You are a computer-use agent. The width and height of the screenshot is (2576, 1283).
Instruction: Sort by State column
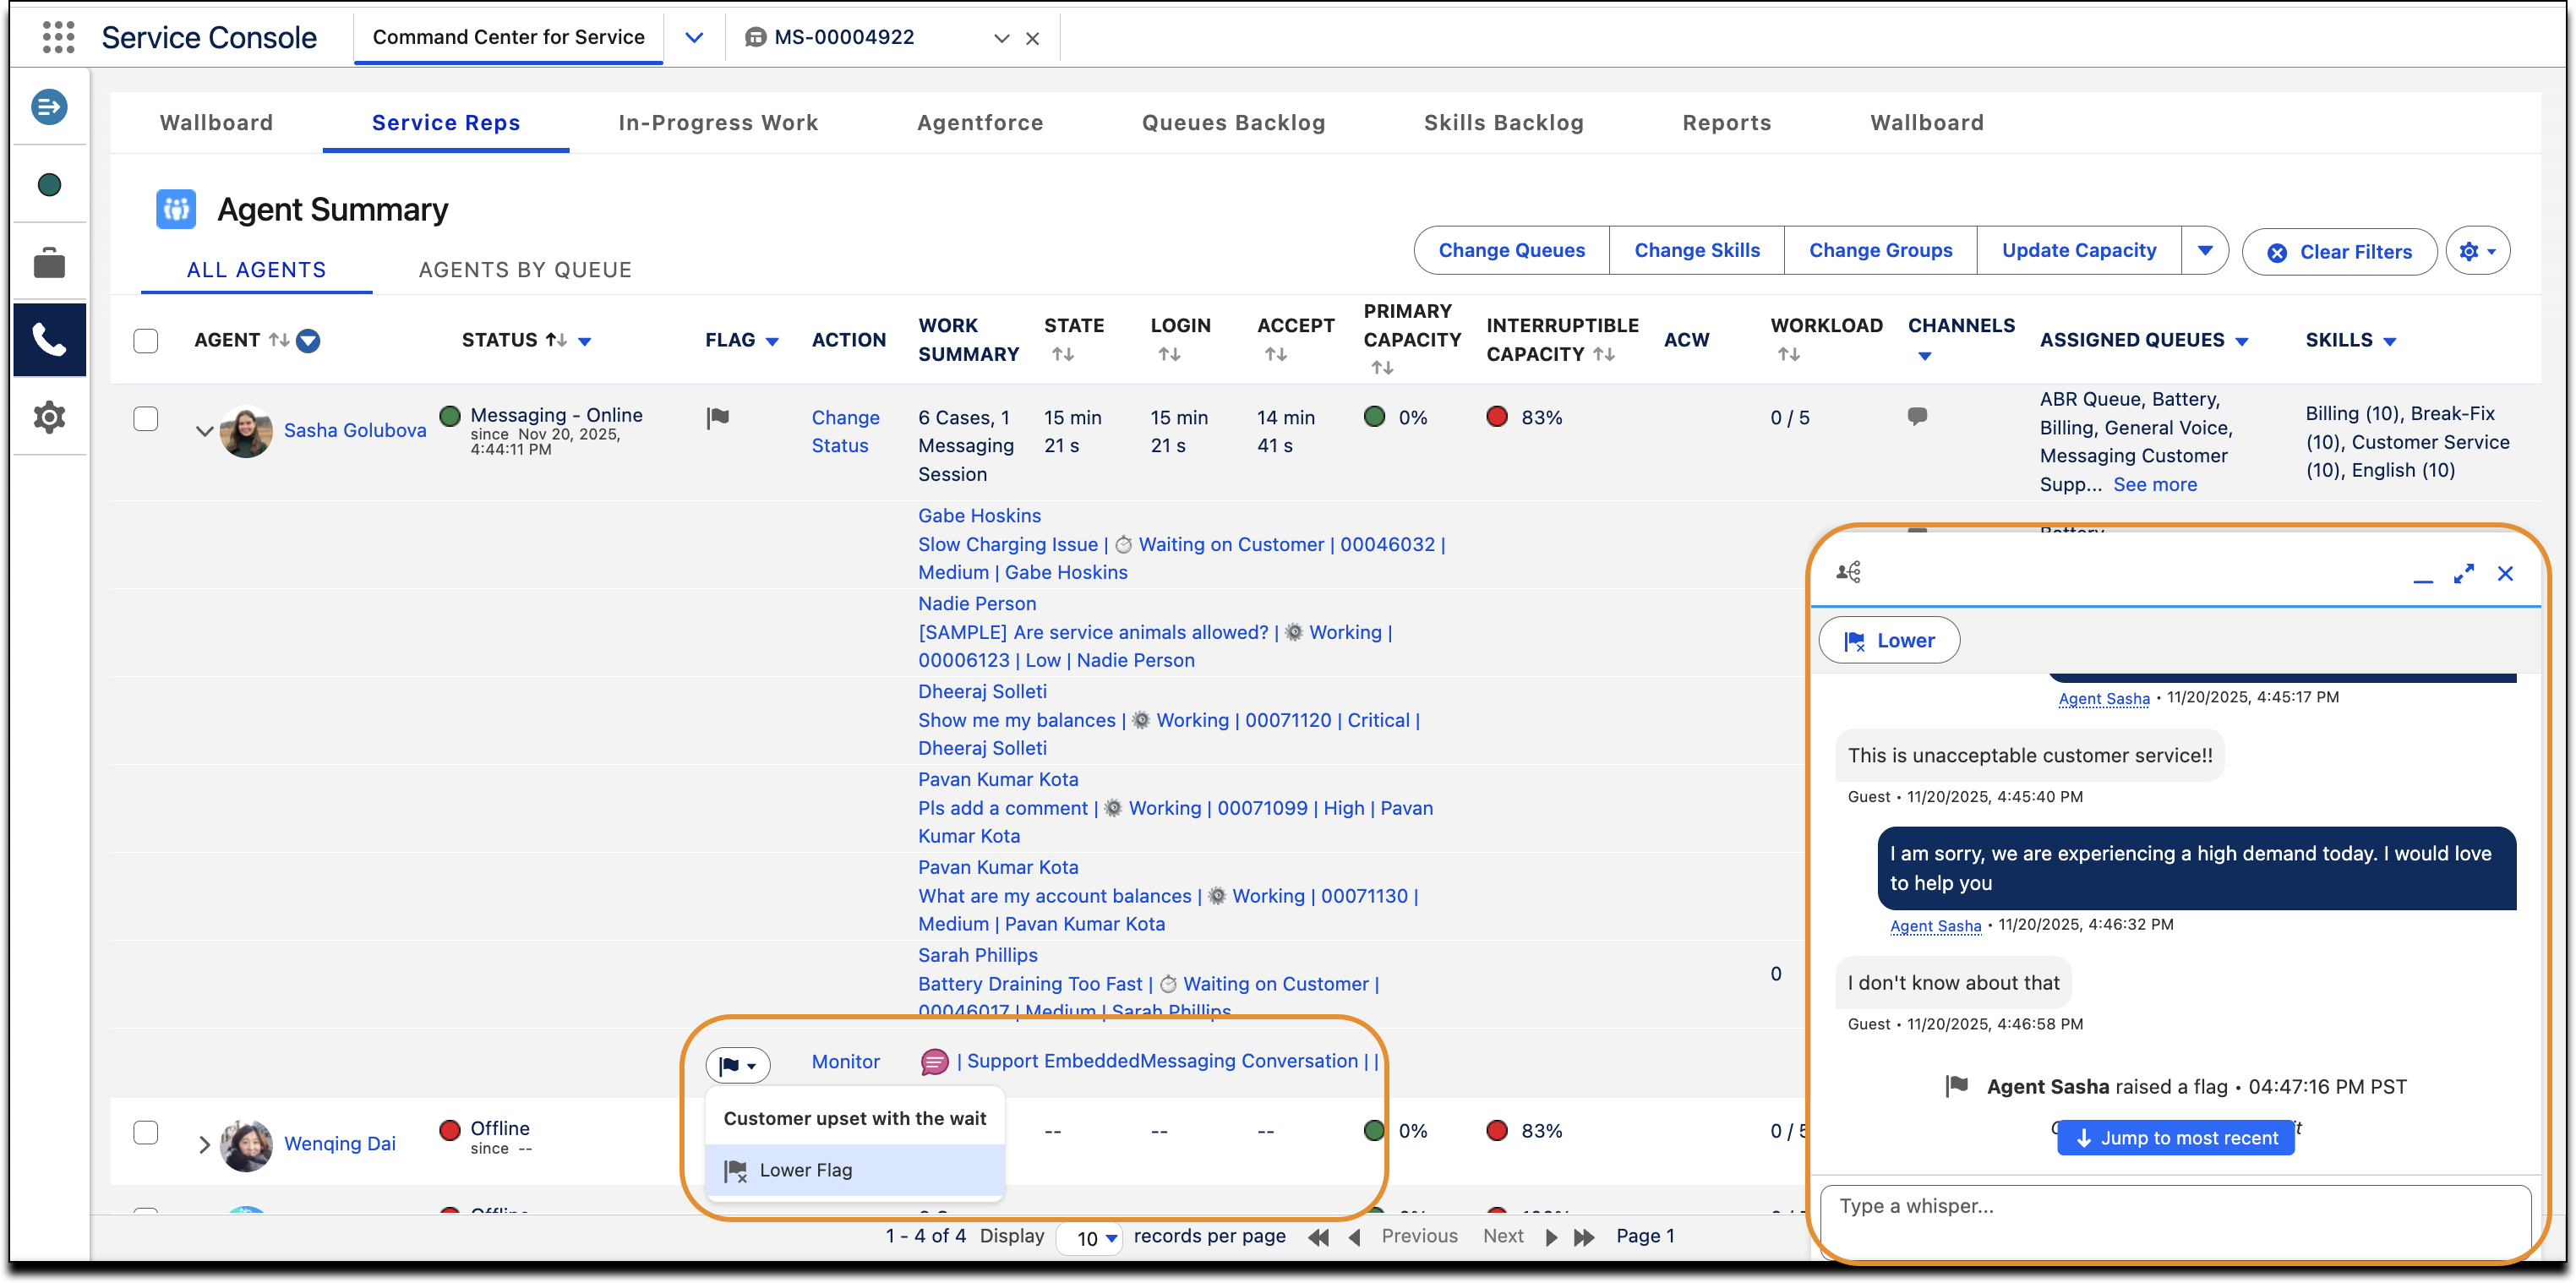pyautogui.click(x=1063, y=354)
